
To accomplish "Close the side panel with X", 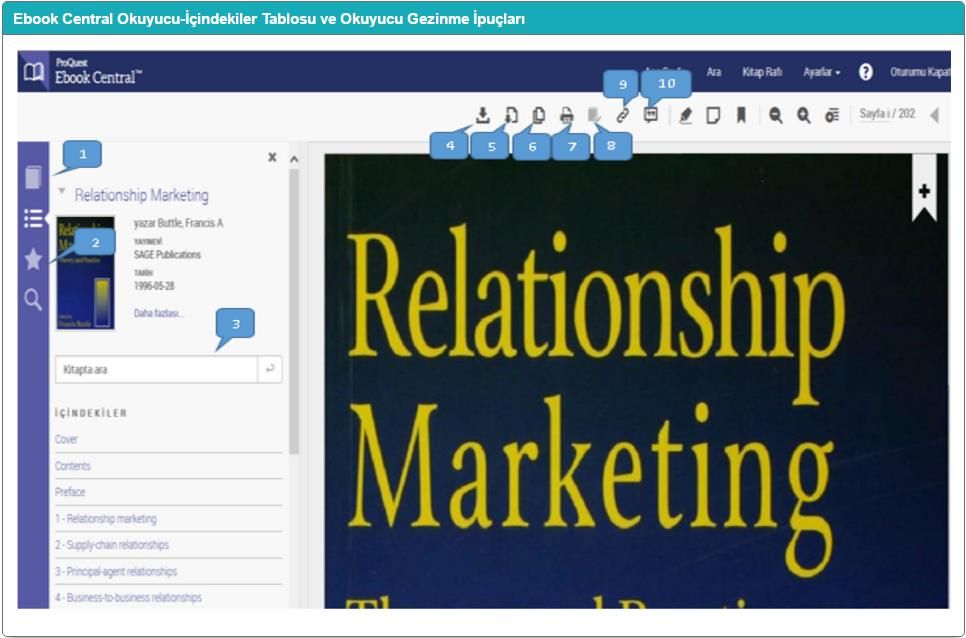I will [x=272, y=157].
